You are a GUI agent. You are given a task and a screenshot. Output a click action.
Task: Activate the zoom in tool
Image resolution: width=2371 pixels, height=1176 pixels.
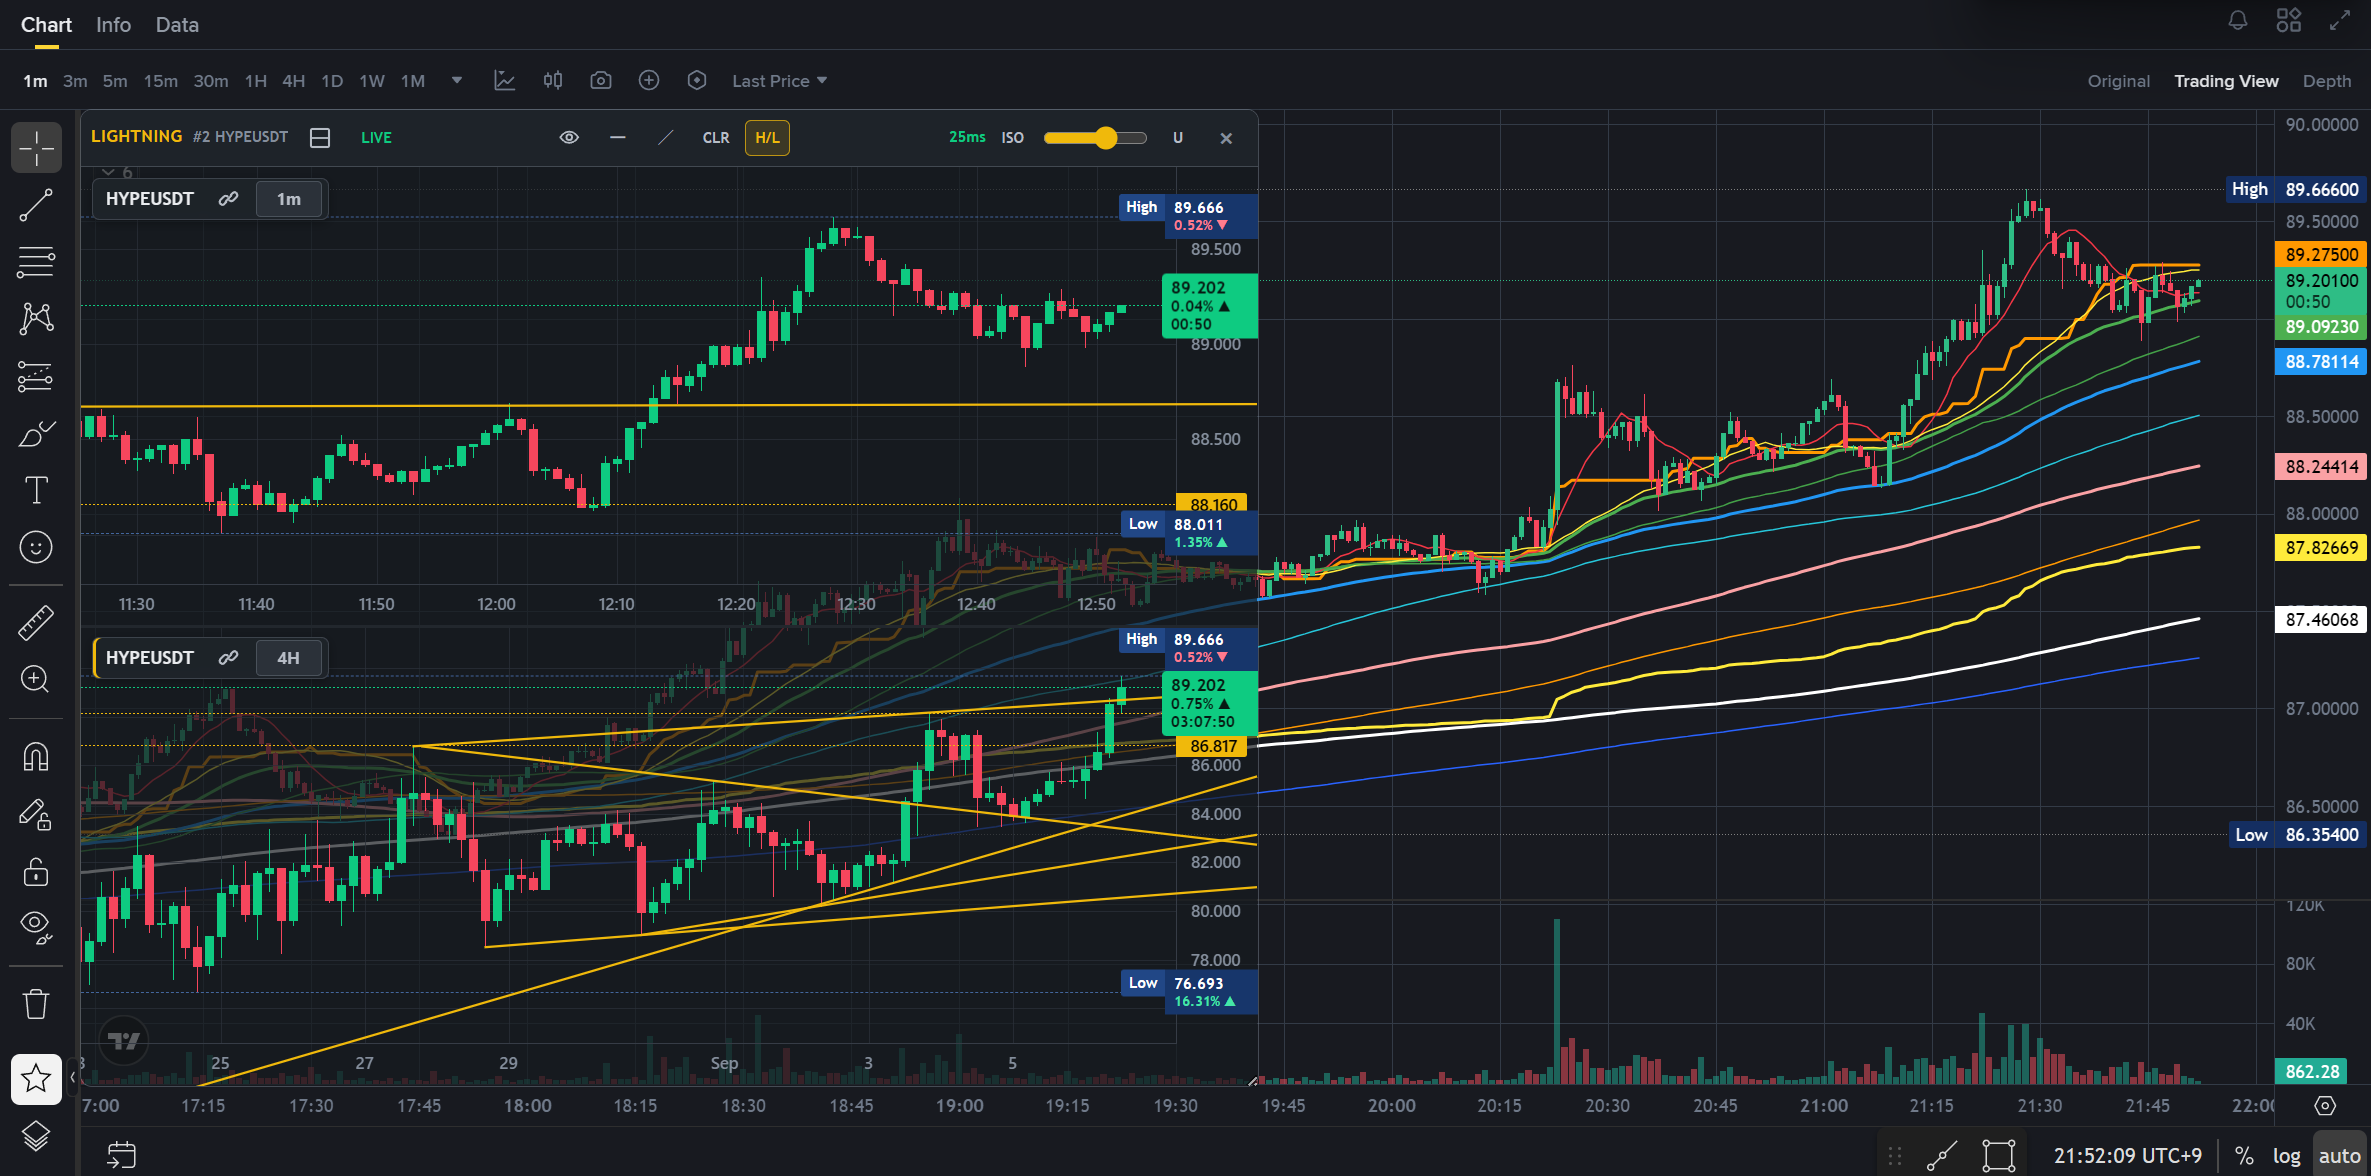(x=36, y=679)
